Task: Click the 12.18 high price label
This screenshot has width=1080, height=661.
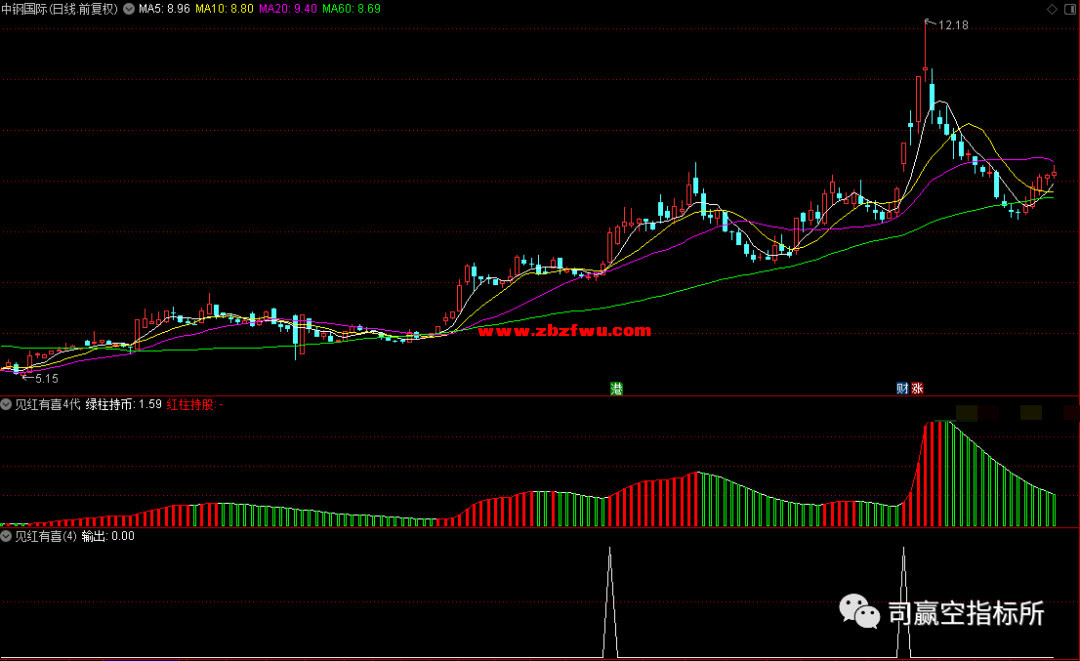Action: pyautogui.click(x=953, y=25)
